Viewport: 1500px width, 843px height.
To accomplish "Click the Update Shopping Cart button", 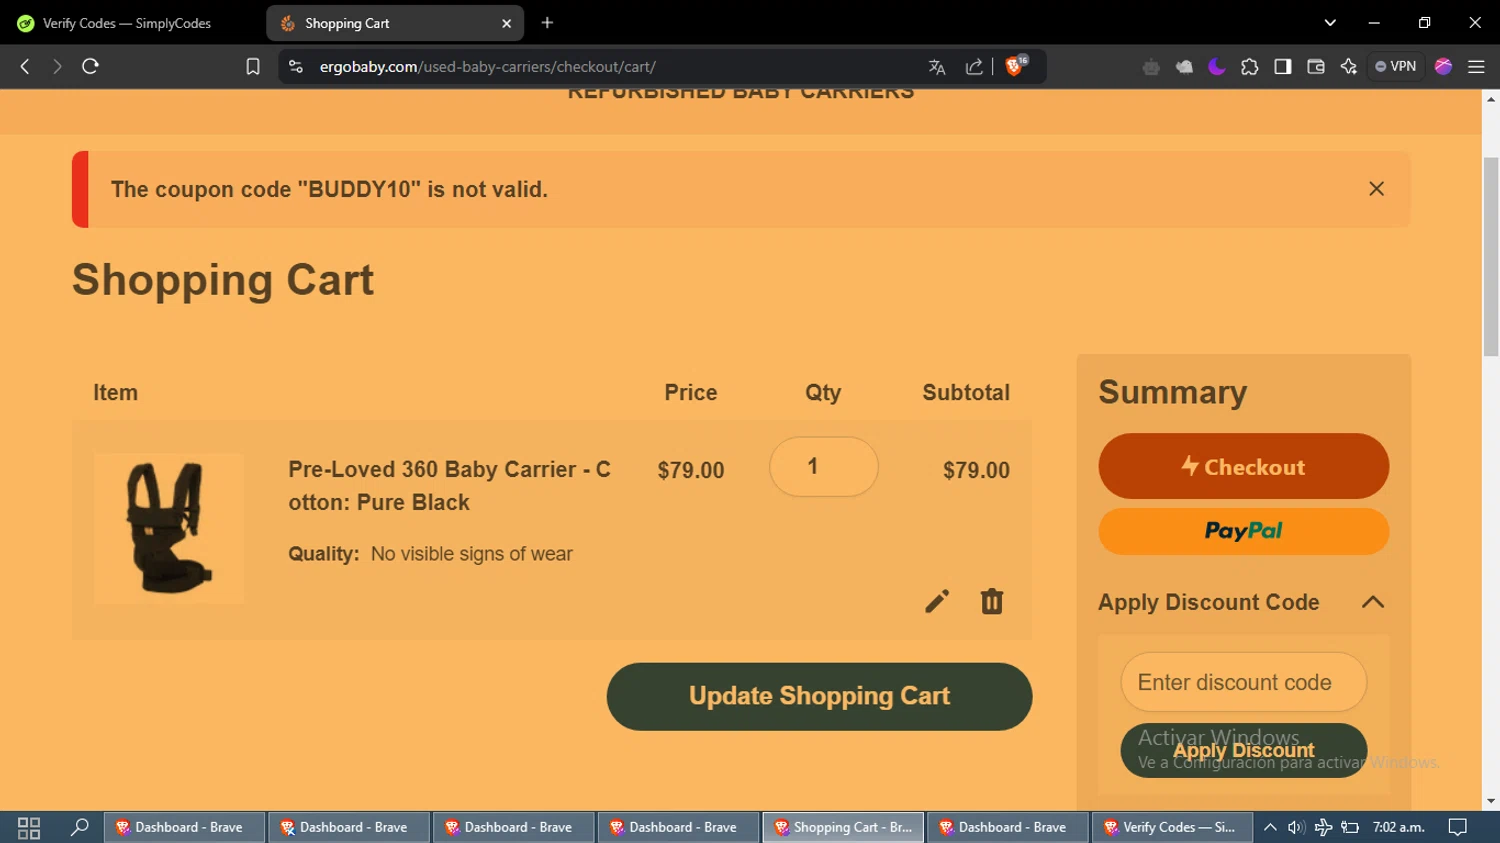I will (819, 696).
